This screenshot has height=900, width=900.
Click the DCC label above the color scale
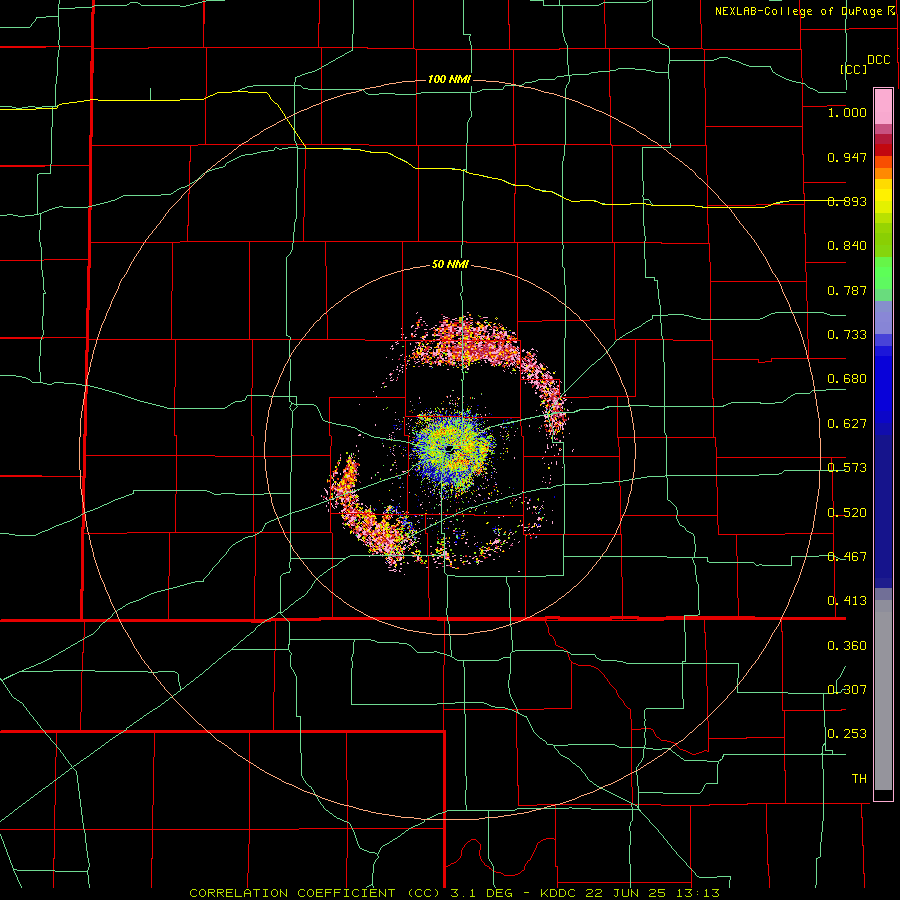[879, 60]
